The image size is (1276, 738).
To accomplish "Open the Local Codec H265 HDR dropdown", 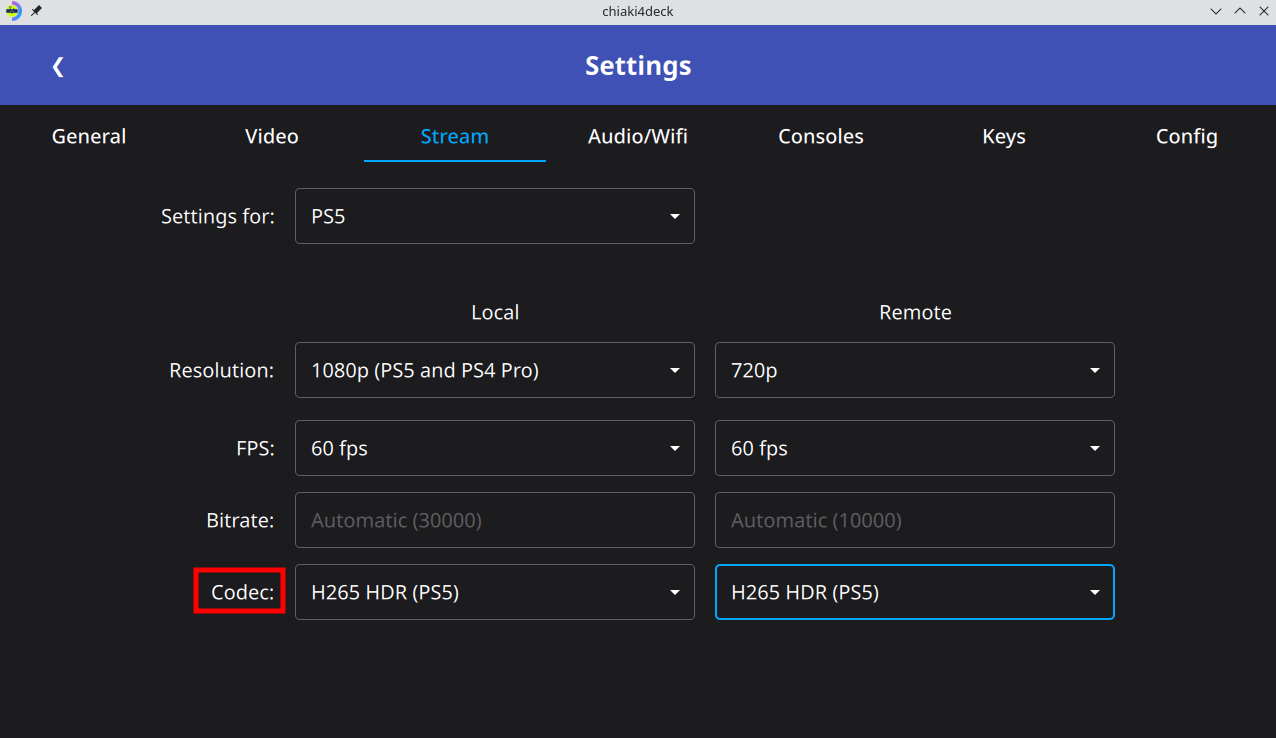I will click(x=495, y=592).
